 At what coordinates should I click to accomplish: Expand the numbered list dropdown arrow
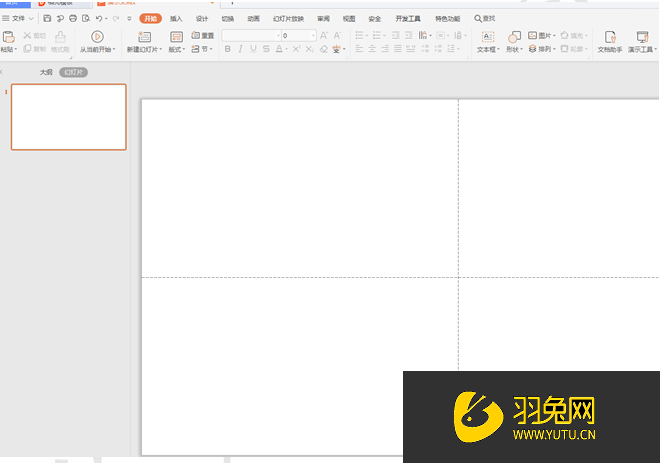pyautogui.click(x=384, y=36)
